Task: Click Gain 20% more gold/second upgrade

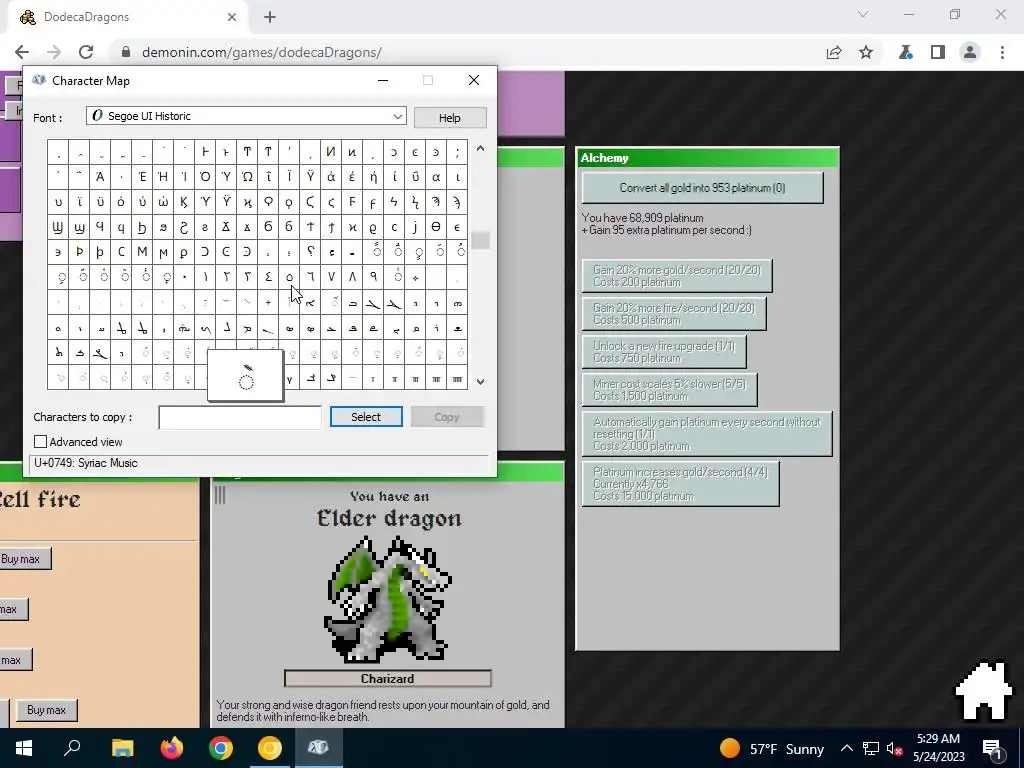Action: click(x=677, y=276)
